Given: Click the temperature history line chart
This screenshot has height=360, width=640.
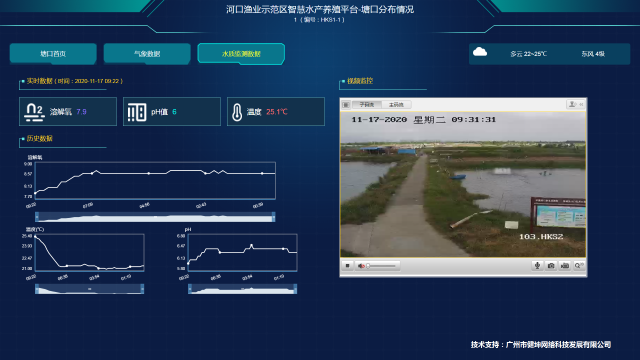Looking at the screenshot, I should [89, 253].
